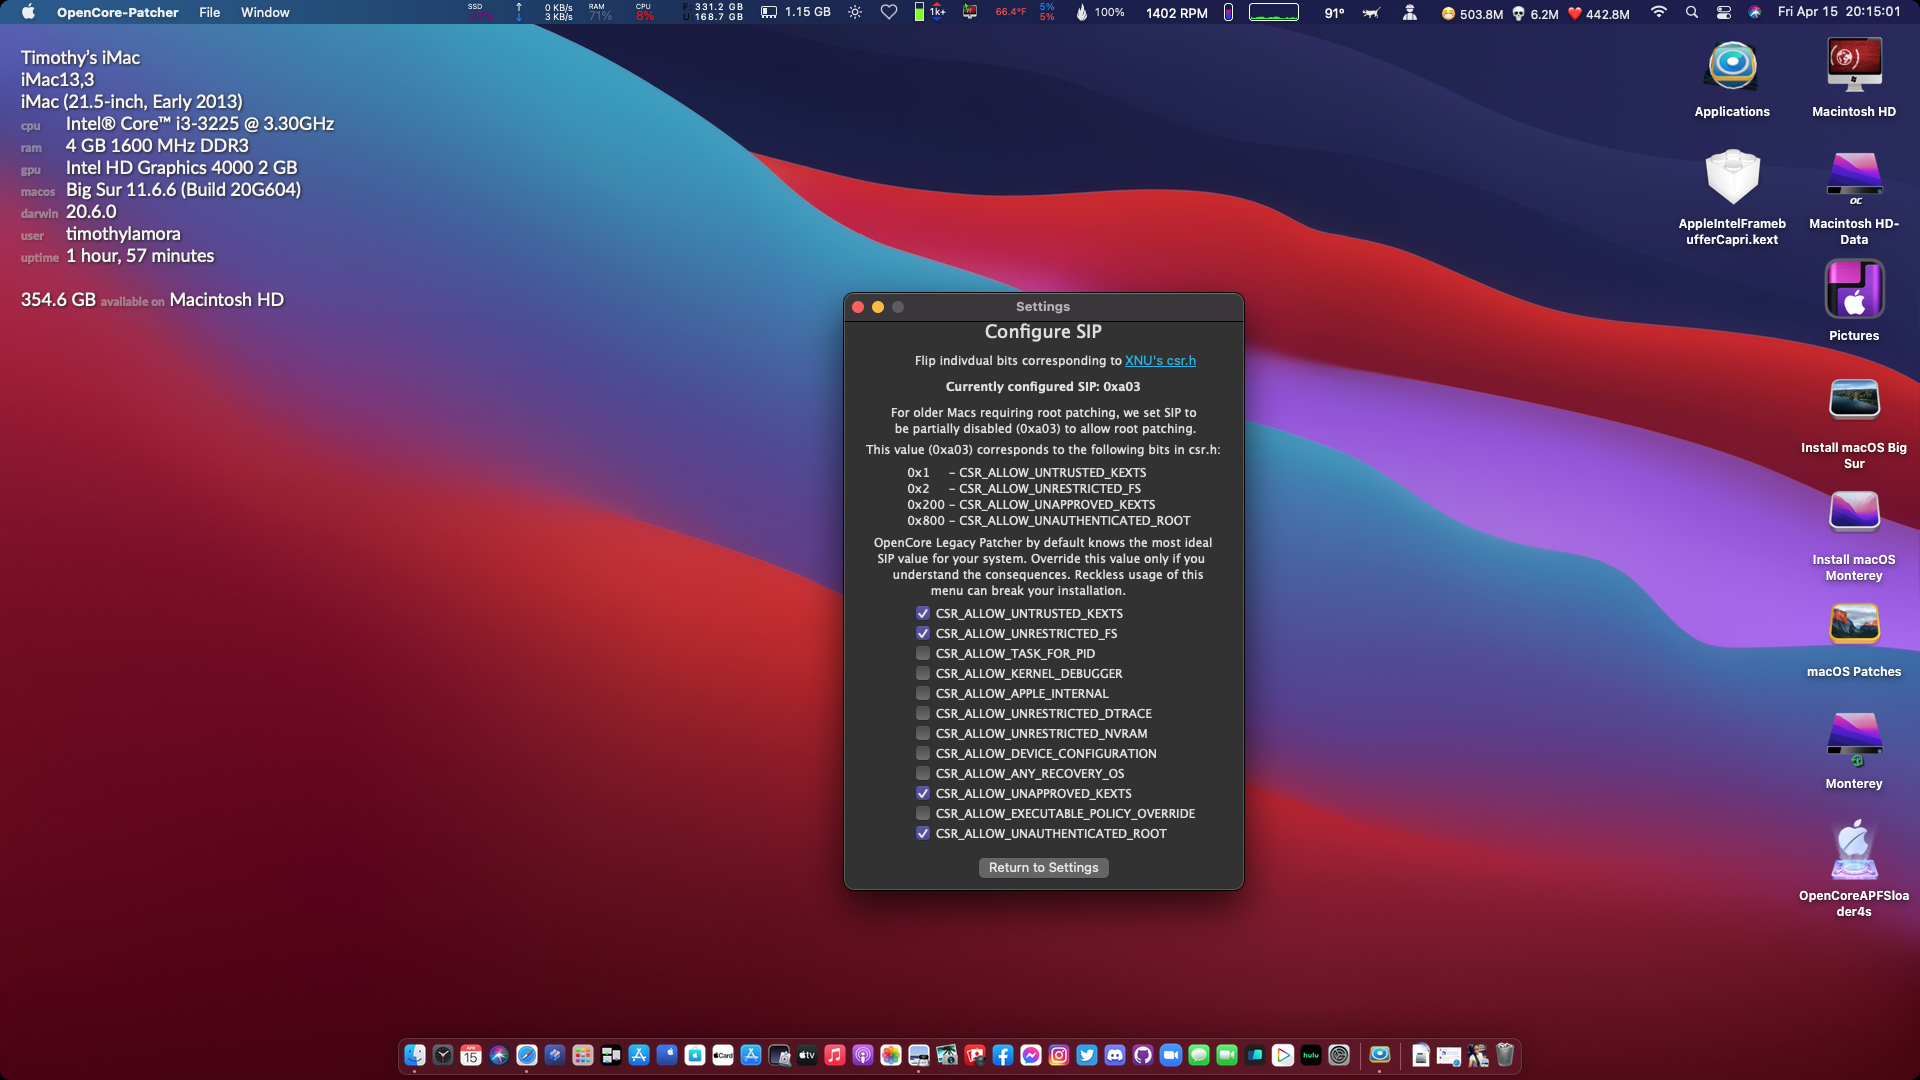Viewport: 1920px width, 1080px height.
Task: Open Music app in the dock
Action: pos(835,1055)
